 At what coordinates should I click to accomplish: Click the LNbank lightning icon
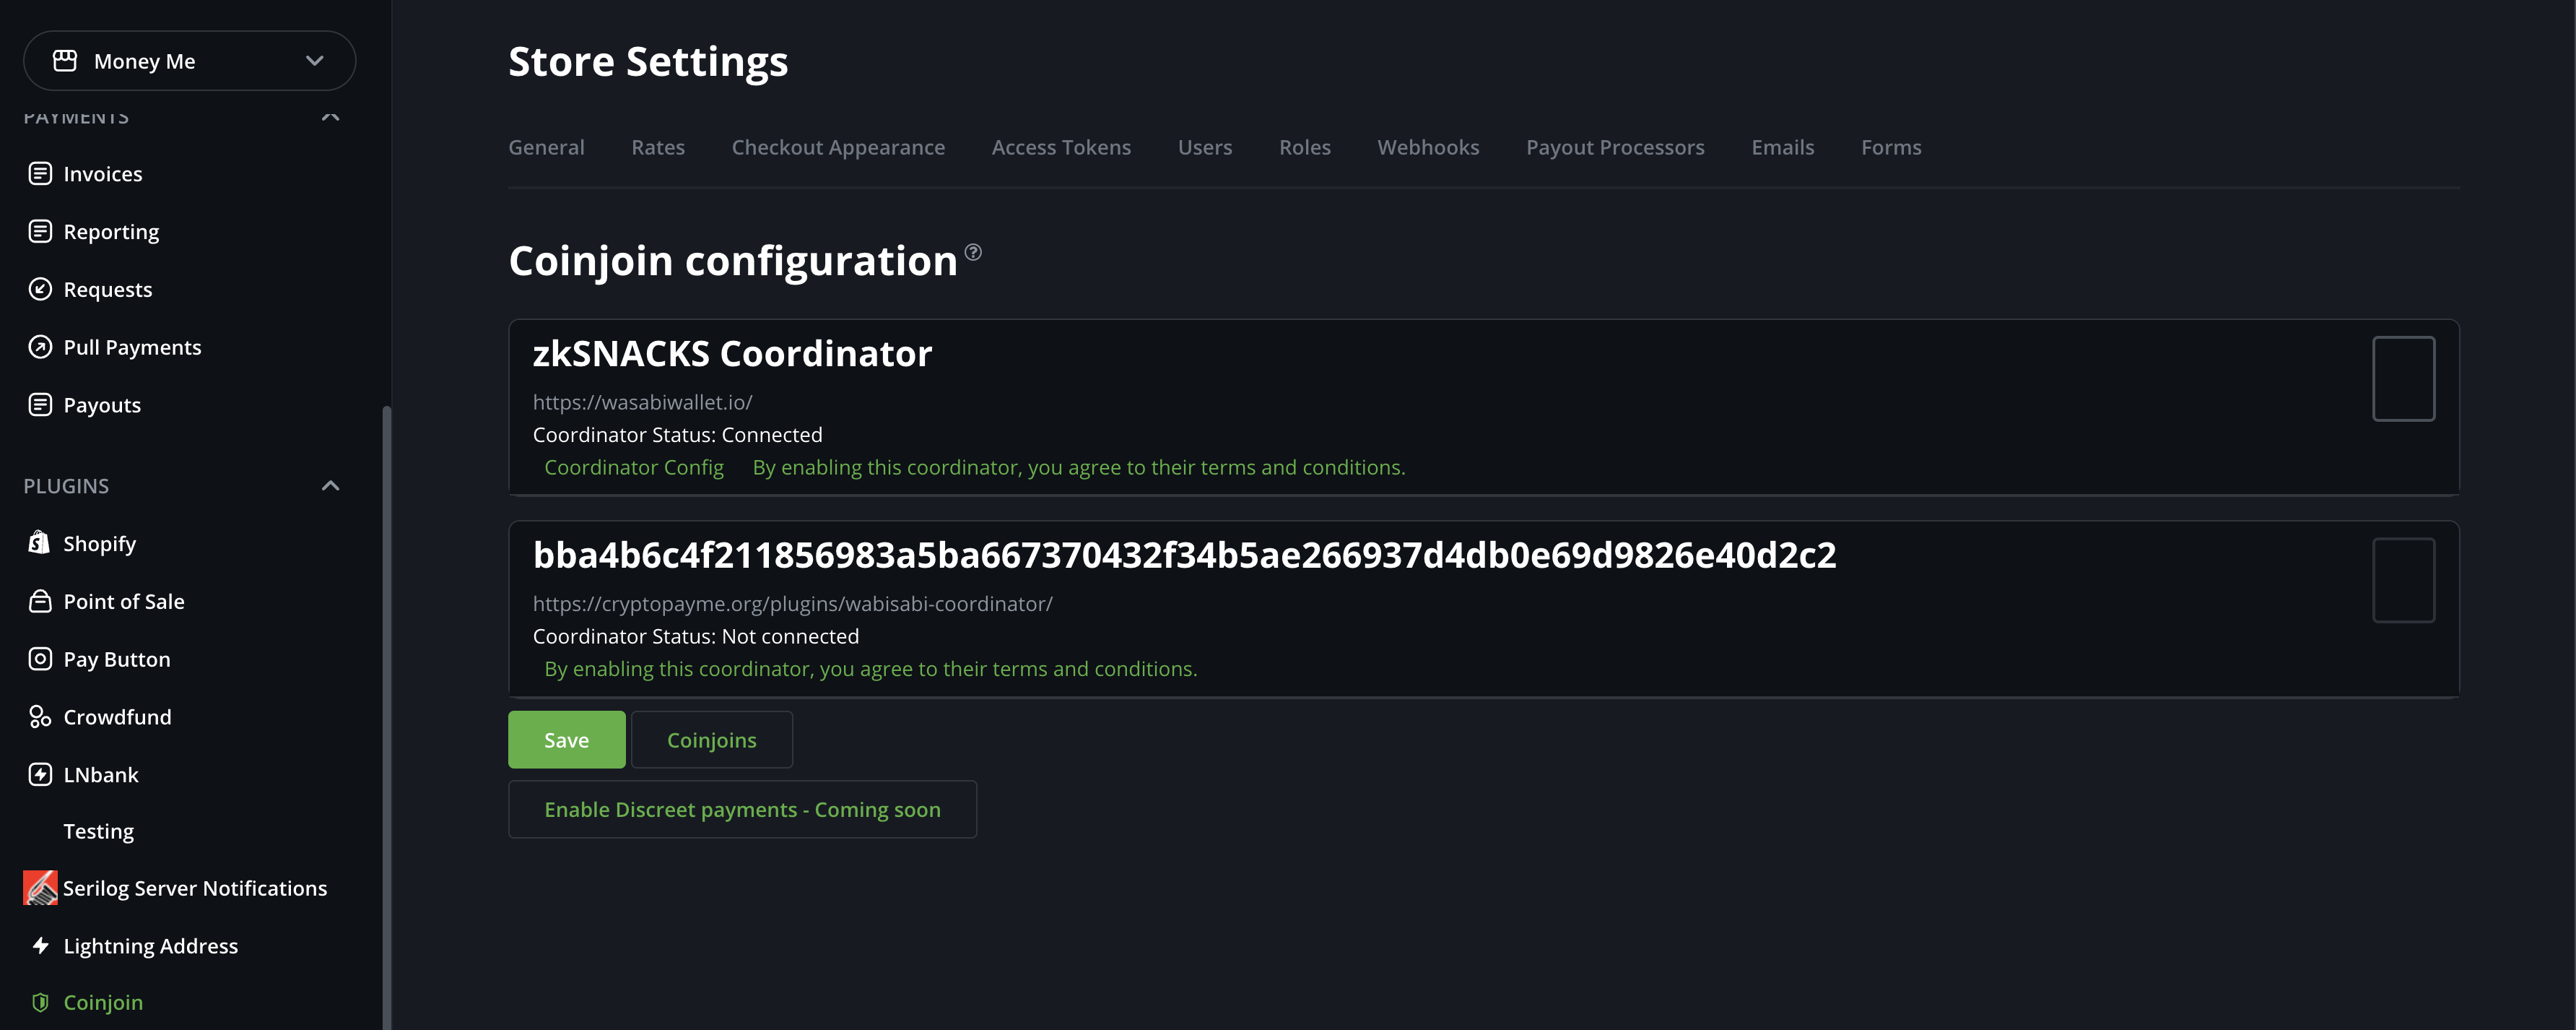39,774
